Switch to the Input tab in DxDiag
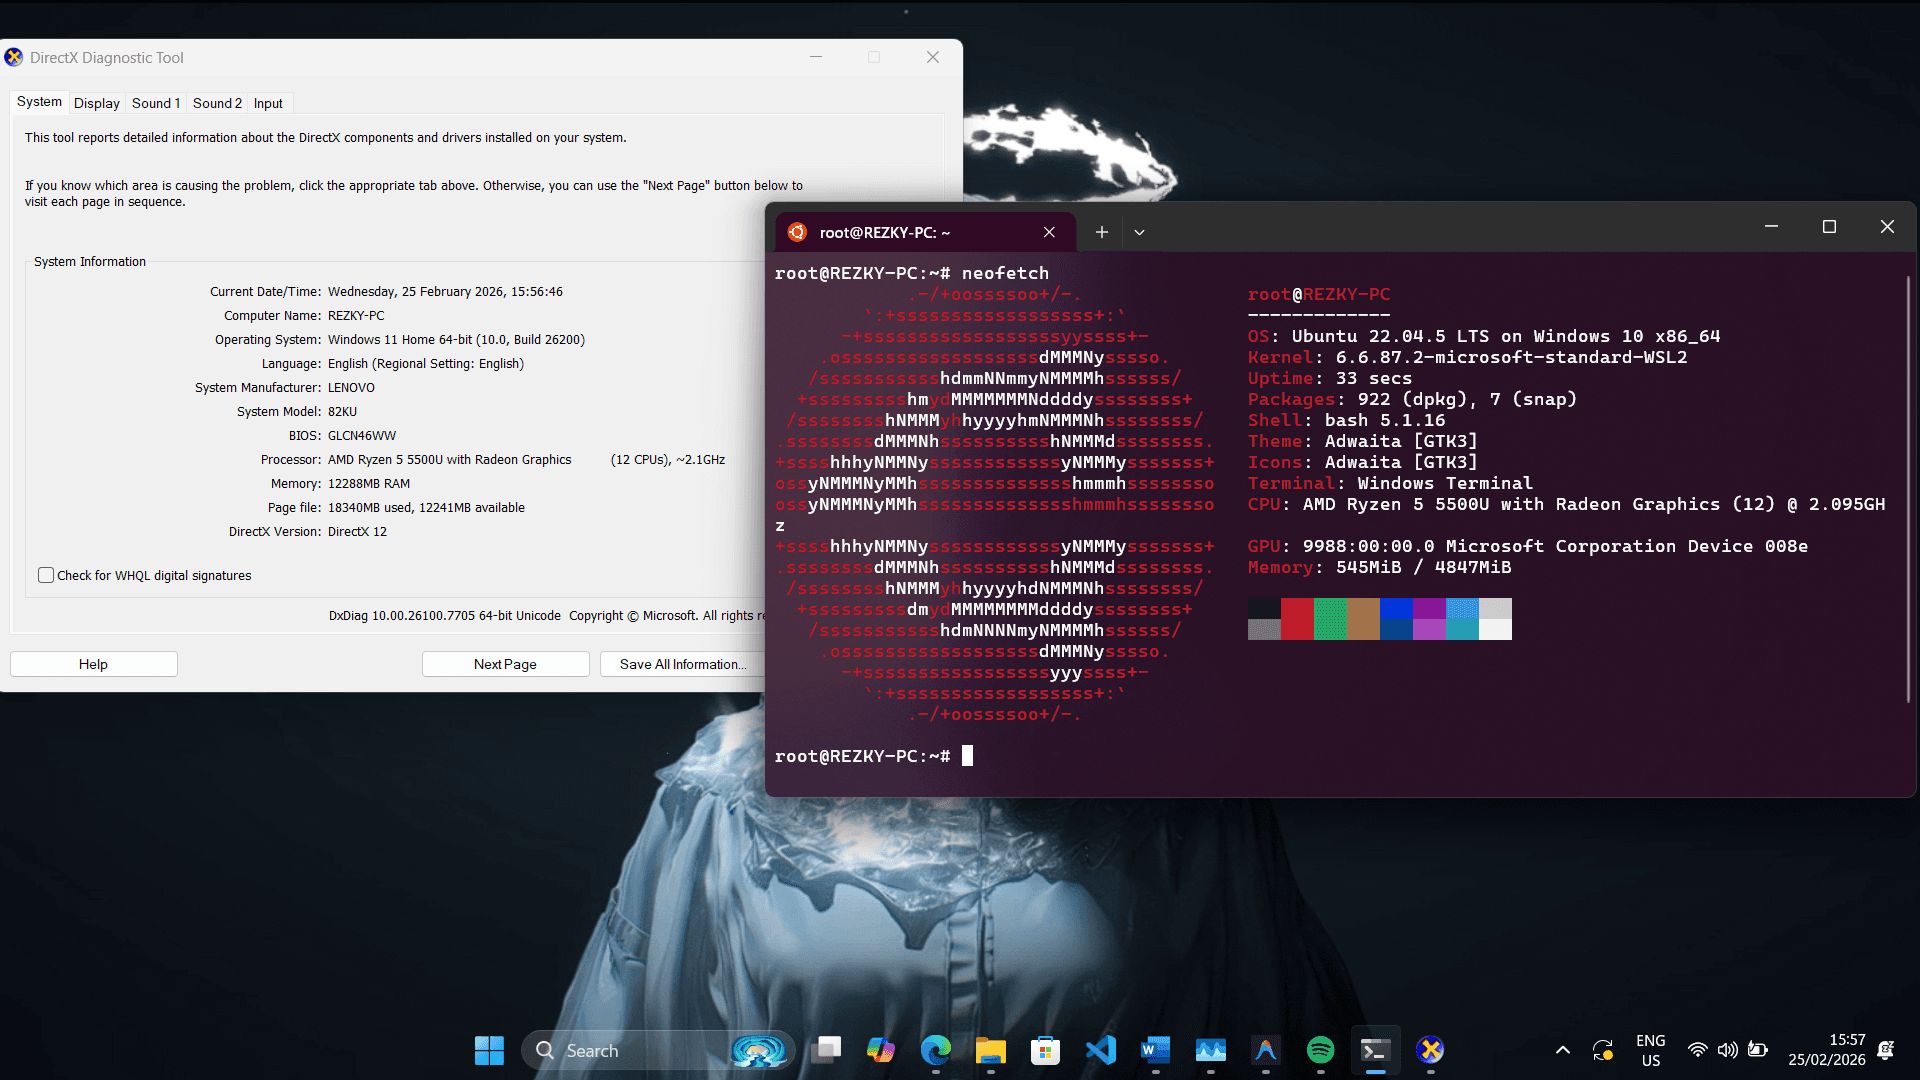This screenshot has width=1920, height=1080. tap(268, 103)
